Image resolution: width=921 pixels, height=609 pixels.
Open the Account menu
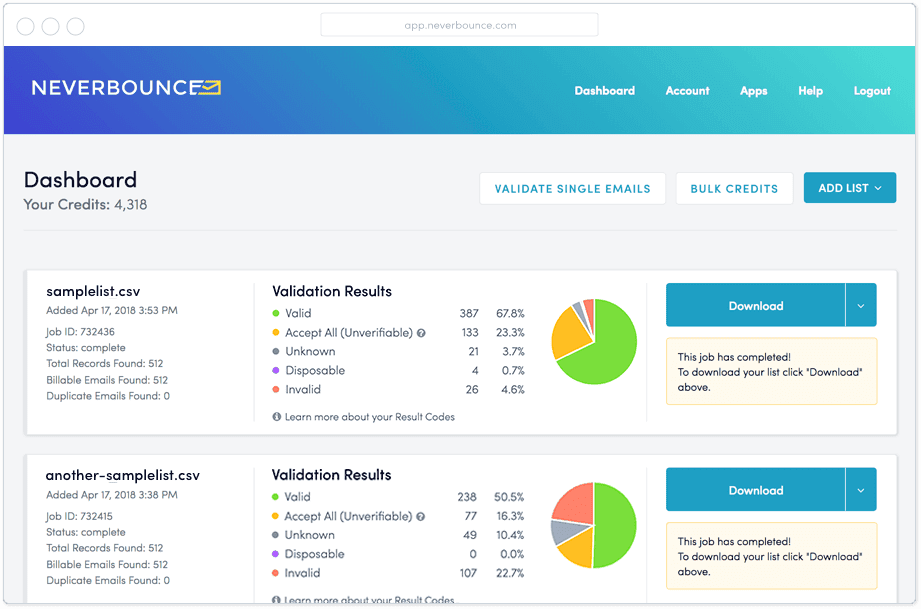(x=687, y=90)
